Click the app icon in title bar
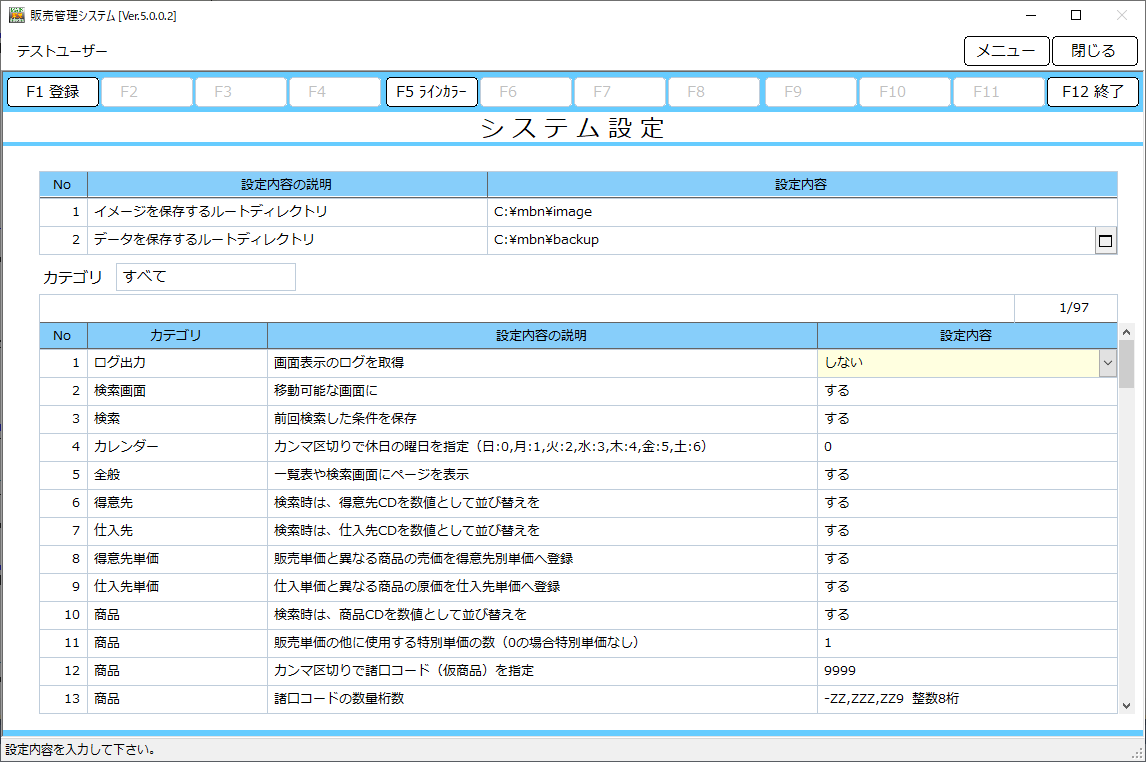This screenshot has height=762, width=1146. pos(16,15)
